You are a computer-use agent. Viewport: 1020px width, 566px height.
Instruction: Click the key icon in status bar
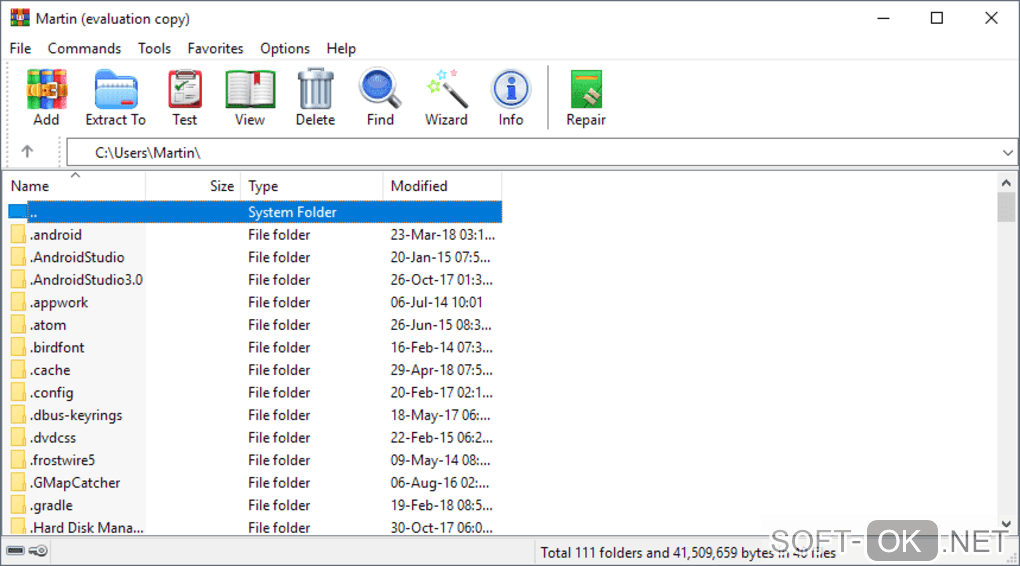38,551
